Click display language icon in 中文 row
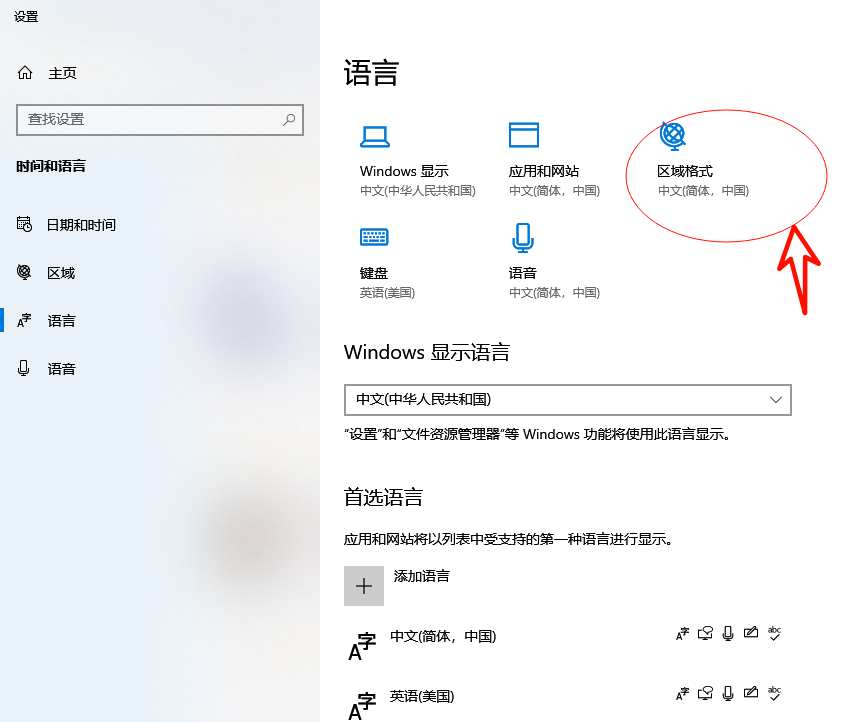The width and height of the screenshot is (860, 722). click(x=682, y=634)
